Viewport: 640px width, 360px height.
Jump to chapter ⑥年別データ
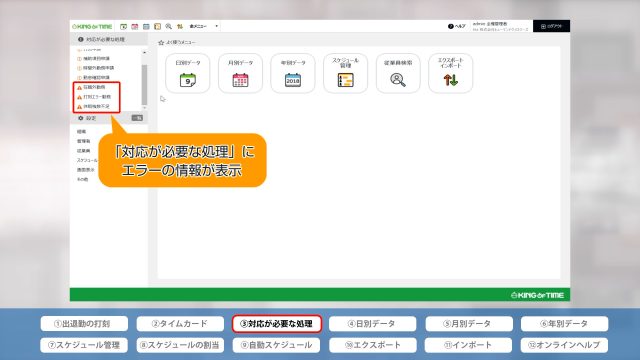click(x=564, y=324)
